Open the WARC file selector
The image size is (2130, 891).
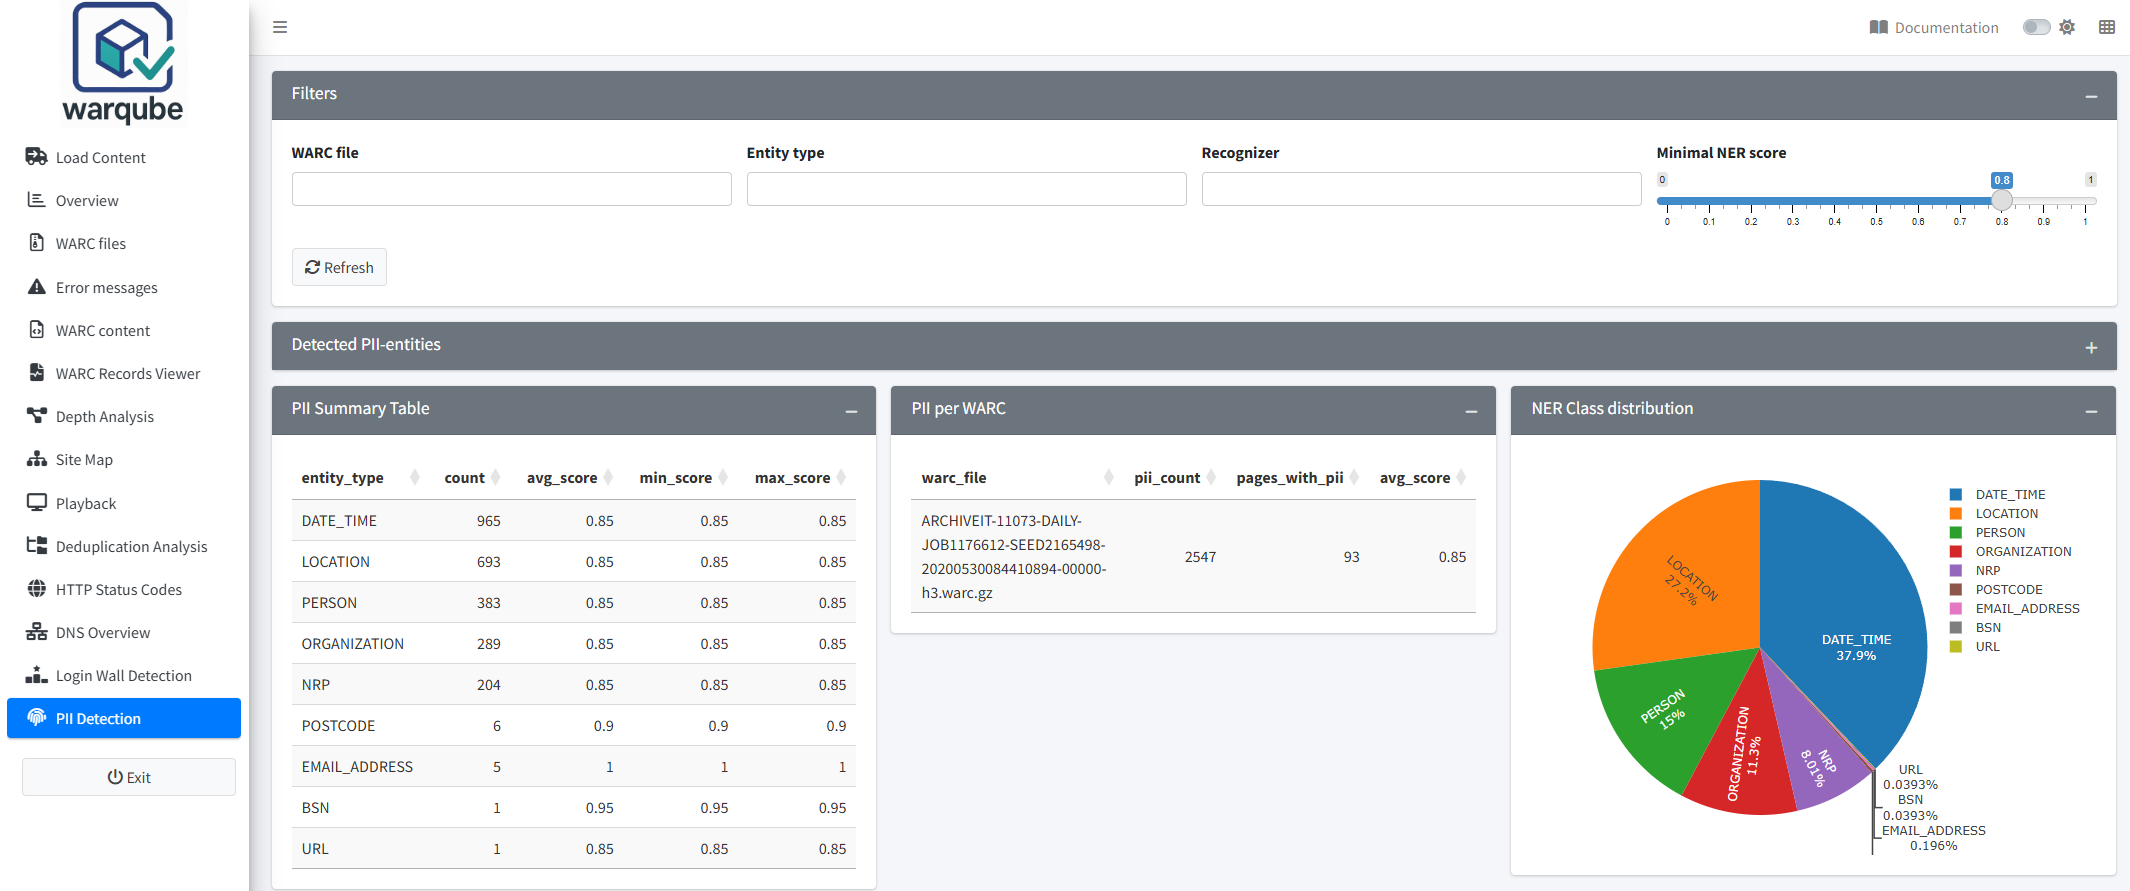point(511,189)
